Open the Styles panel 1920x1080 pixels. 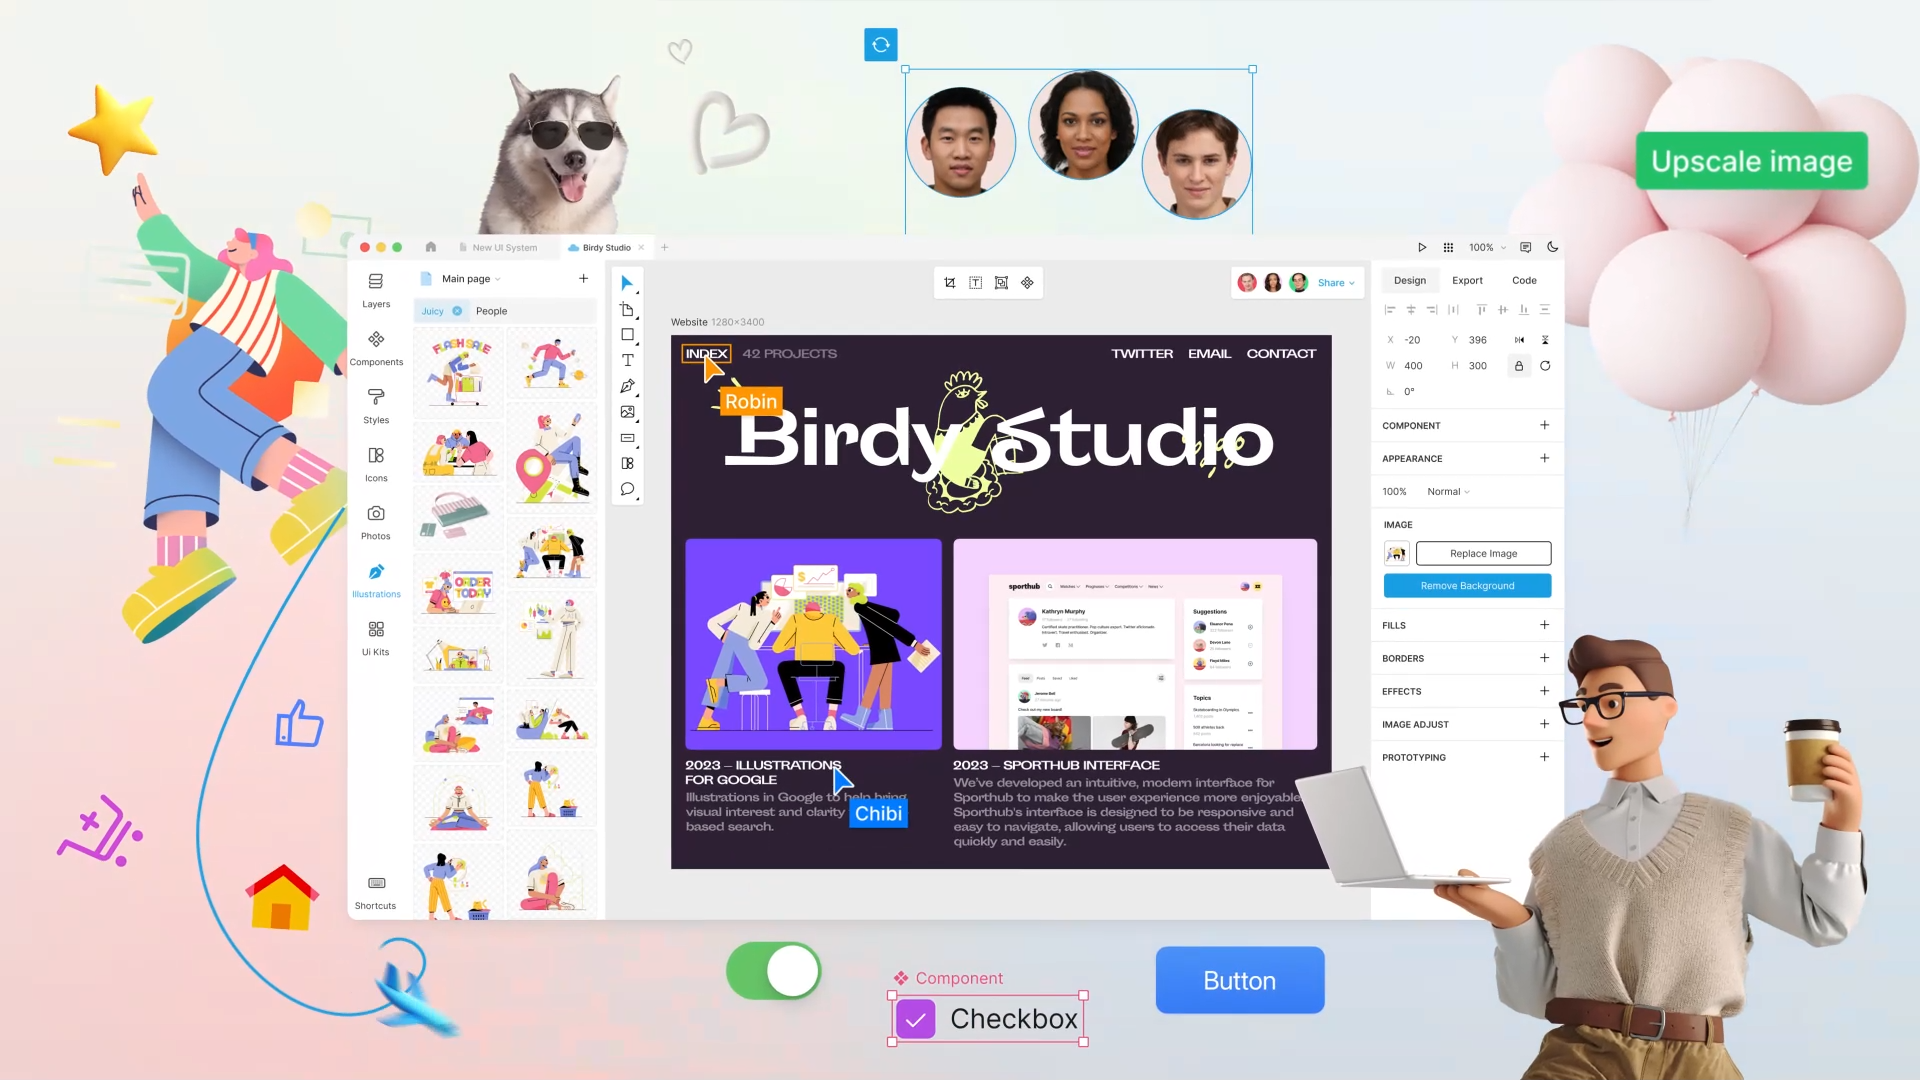coord(376,406)
